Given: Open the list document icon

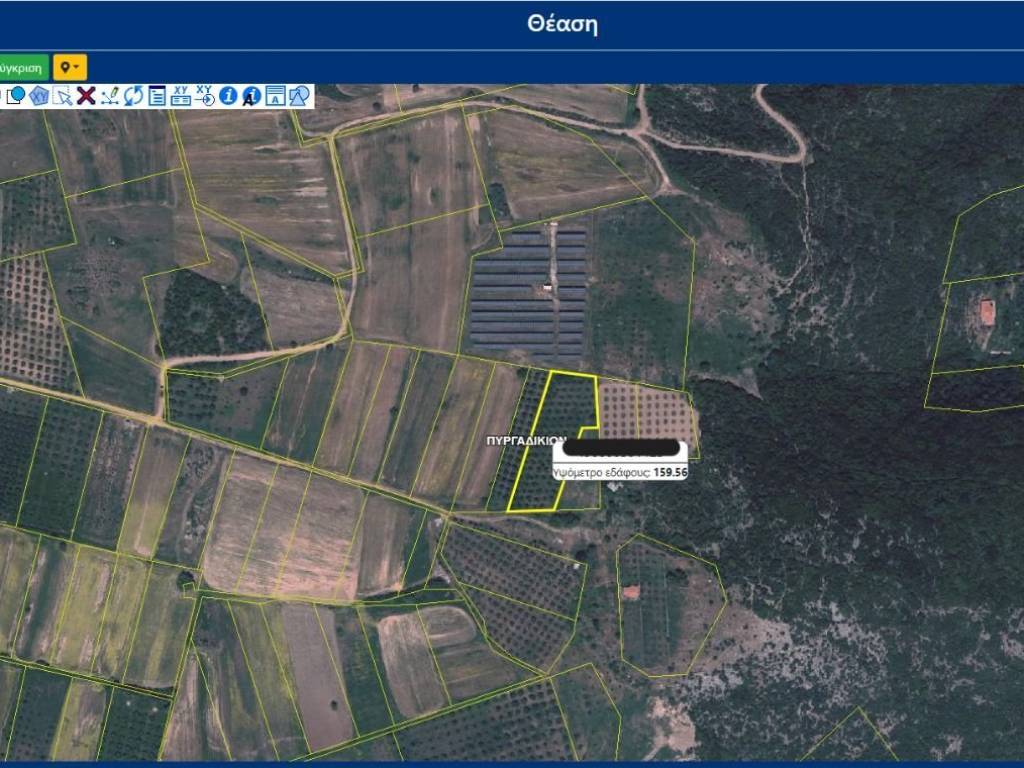Looking at the screenshot, I should point(157,97).
